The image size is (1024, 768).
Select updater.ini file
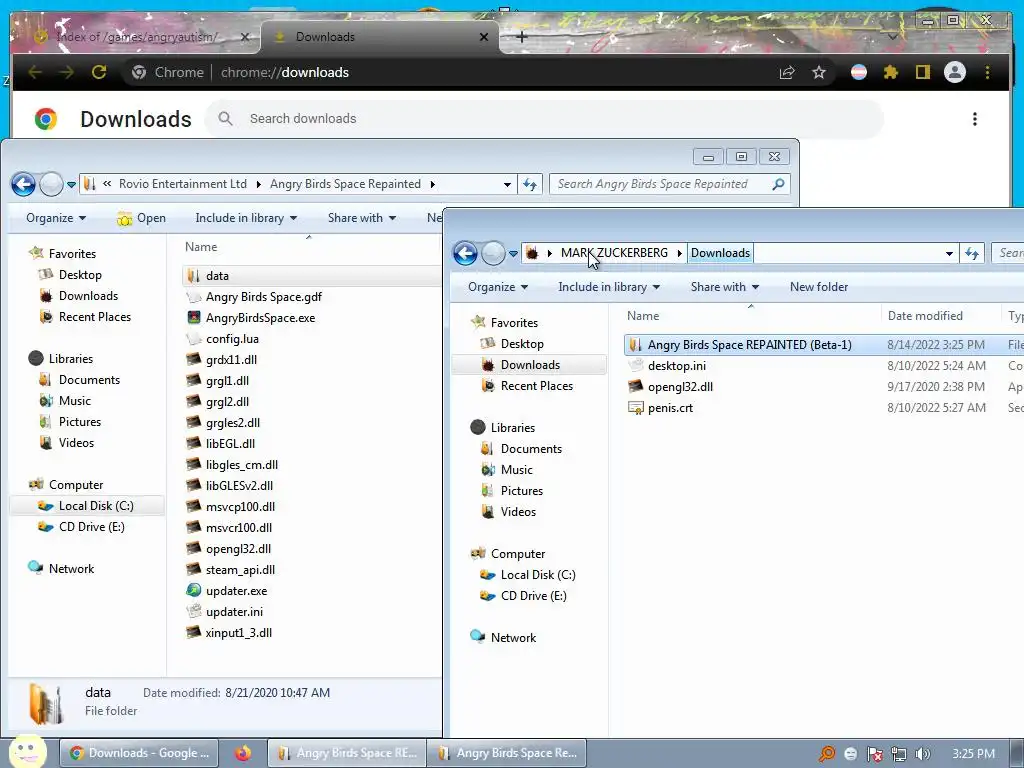(234, 612)
